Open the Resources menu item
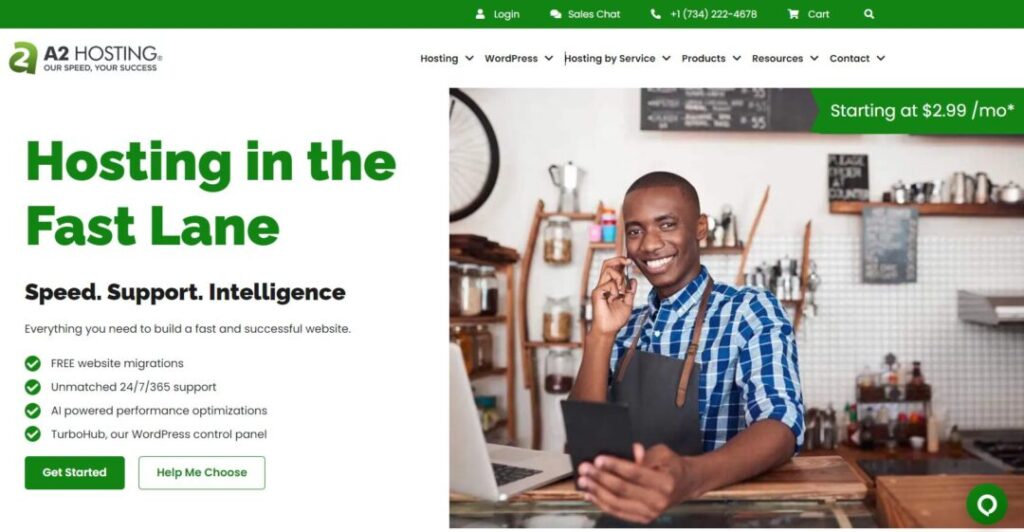This screenshot has height=532, width=1024. [x=785, y=58]
